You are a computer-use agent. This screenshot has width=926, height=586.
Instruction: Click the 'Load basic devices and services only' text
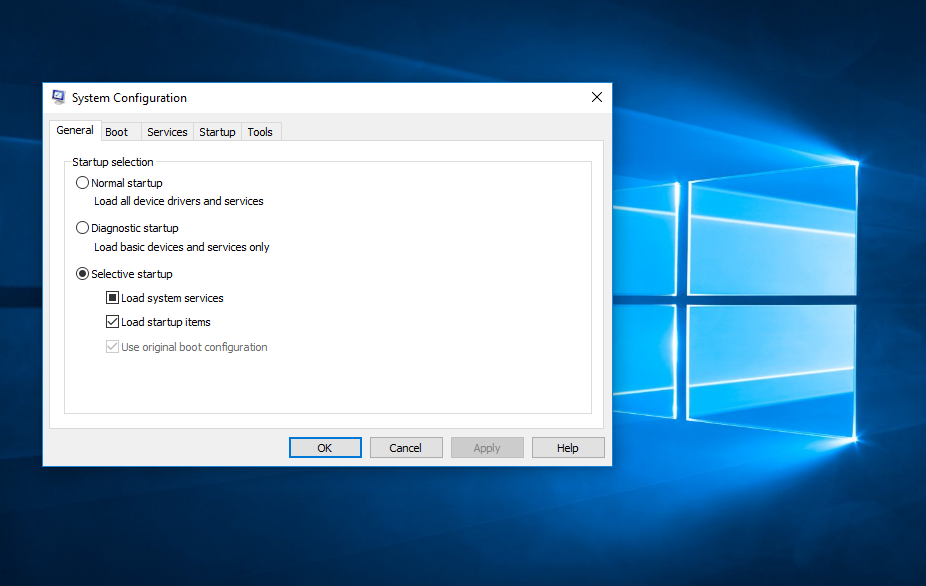(x=182, y=247)
